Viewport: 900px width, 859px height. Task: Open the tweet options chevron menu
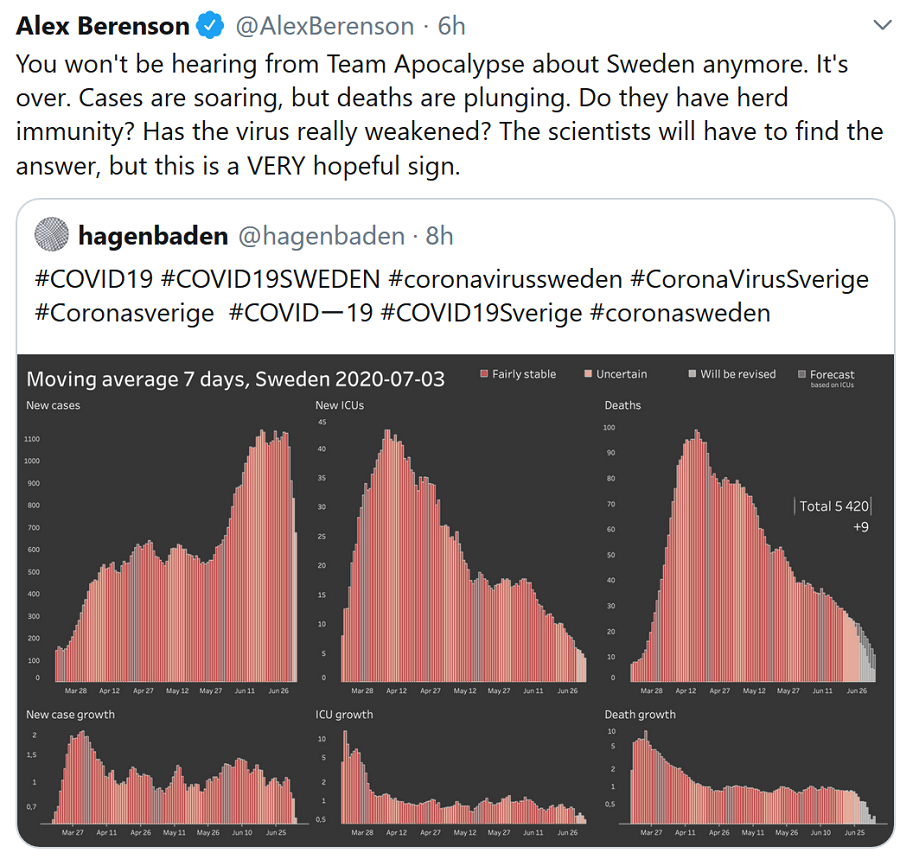(882, 25)
